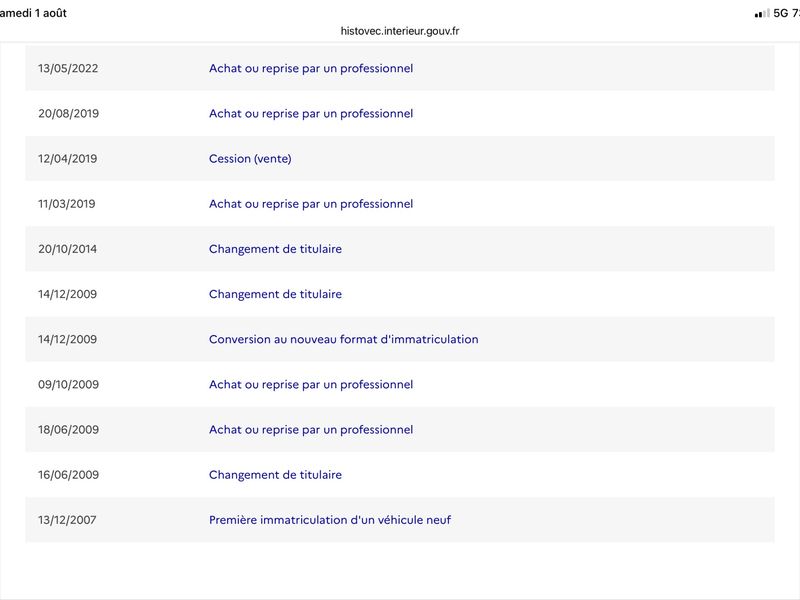Click the 13/12/2007 date cell
The image size is (800, 600).
[x=67, y=520]
